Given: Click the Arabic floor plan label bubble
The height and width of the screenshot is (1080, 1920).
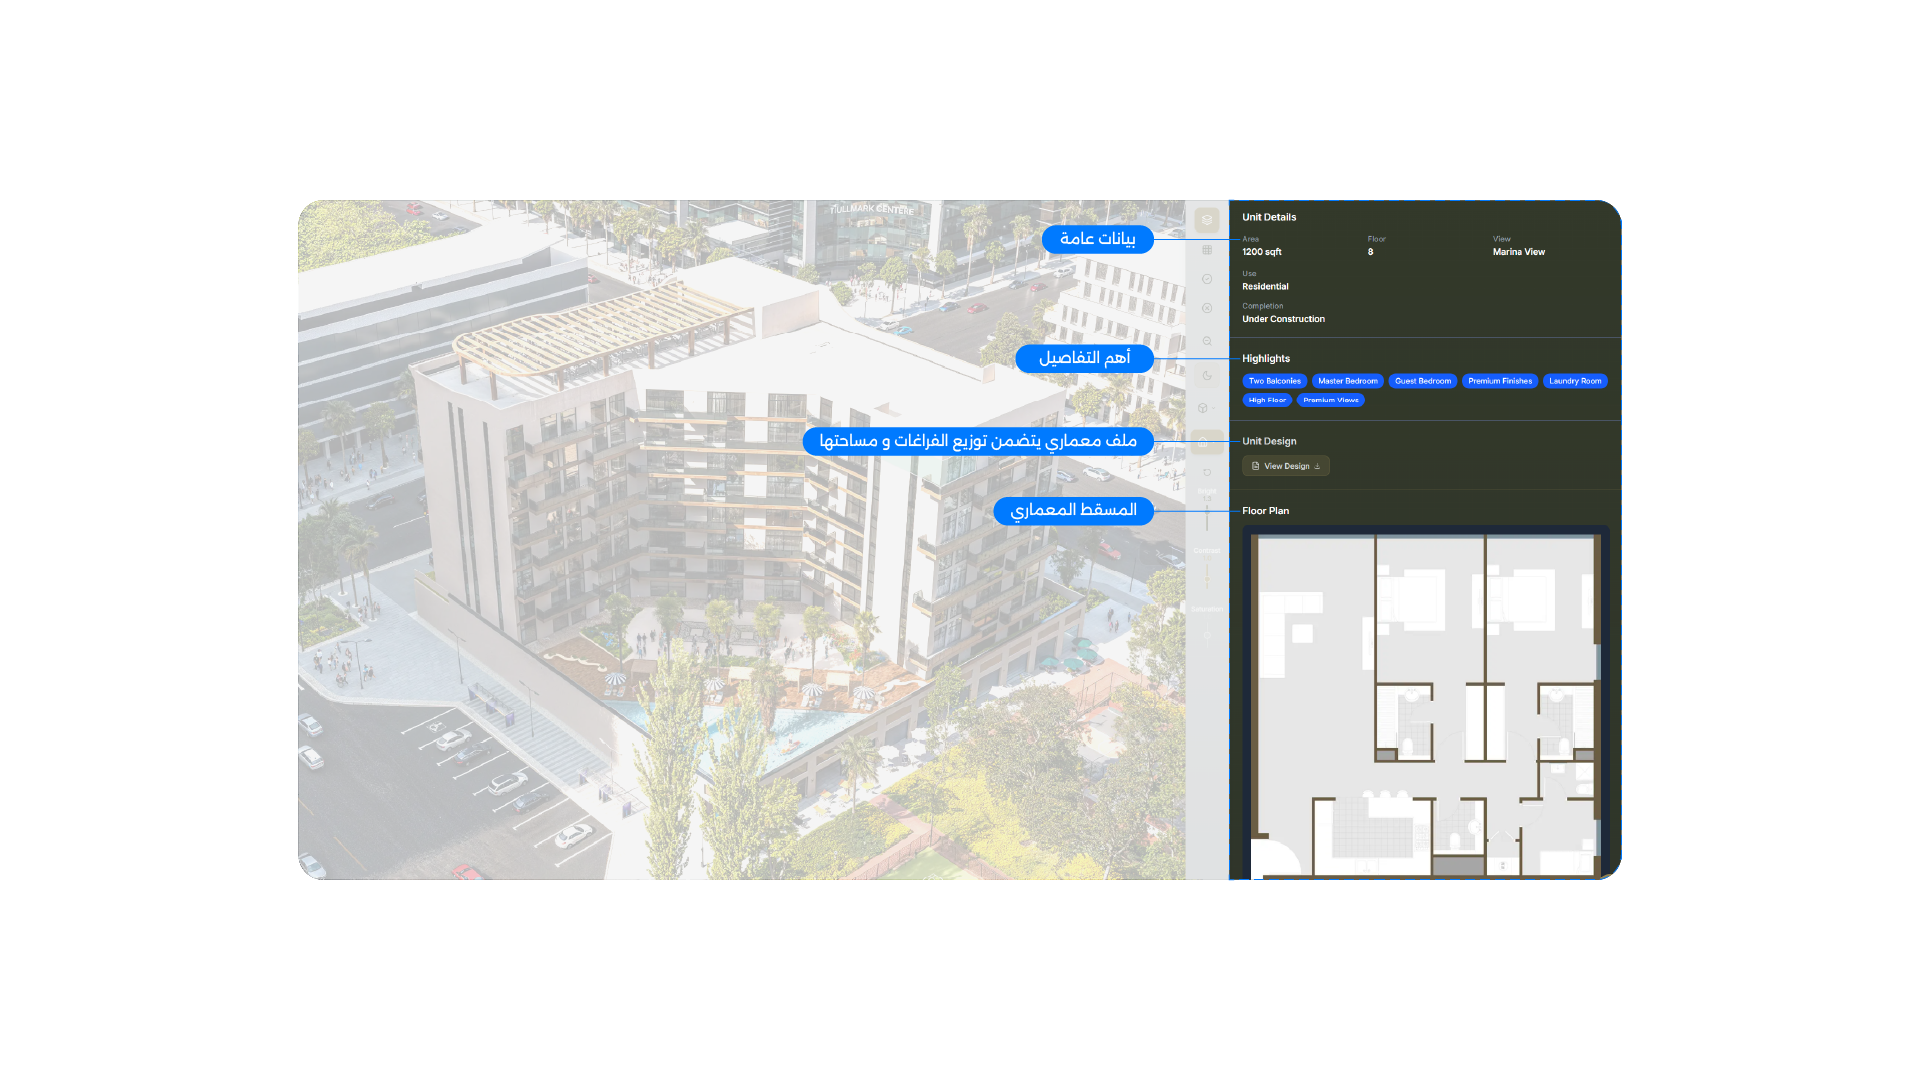Looking at the screenshot, I should (1073, 511).
